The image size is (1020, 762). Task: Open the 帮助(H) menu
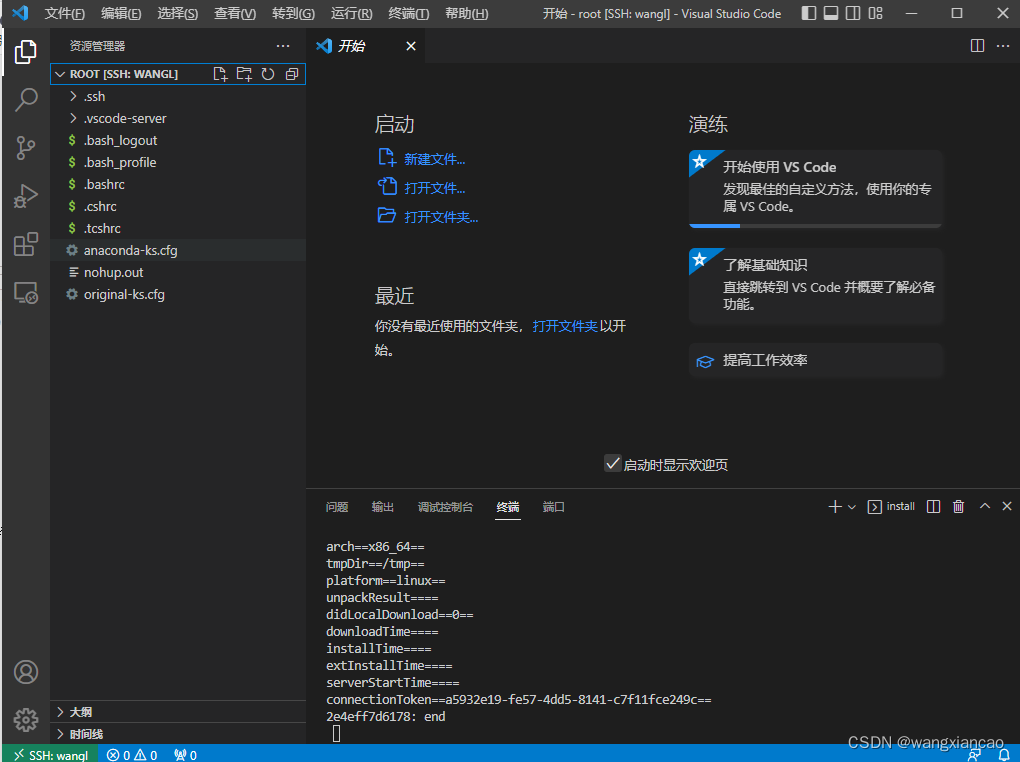tap(466, 13)
